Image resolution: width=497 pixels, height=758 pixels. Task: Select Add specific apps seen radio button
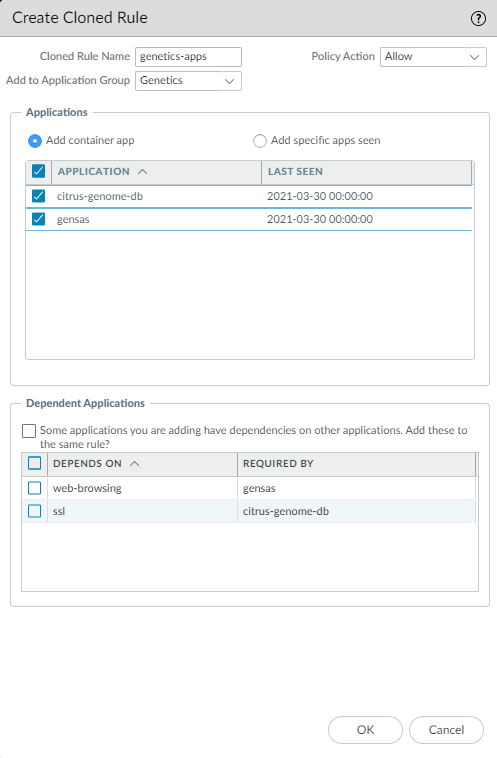(260, 141)
